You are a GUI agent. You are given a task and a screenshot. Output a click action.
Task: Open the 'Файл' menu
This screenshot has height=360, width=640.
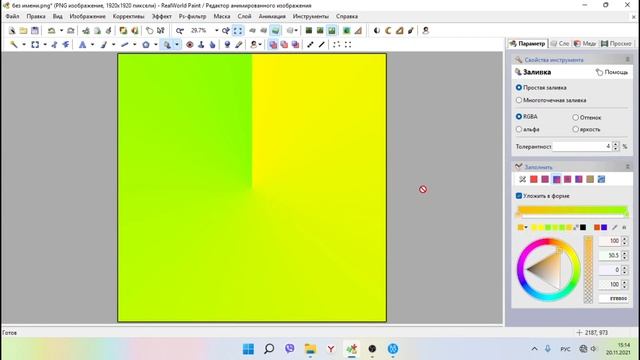tap(12, 16)
